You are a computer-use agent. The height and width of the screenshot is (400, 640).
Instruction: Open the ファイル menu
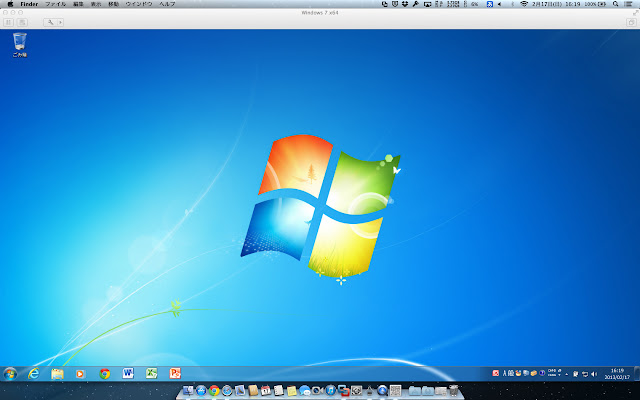[55, 4]
